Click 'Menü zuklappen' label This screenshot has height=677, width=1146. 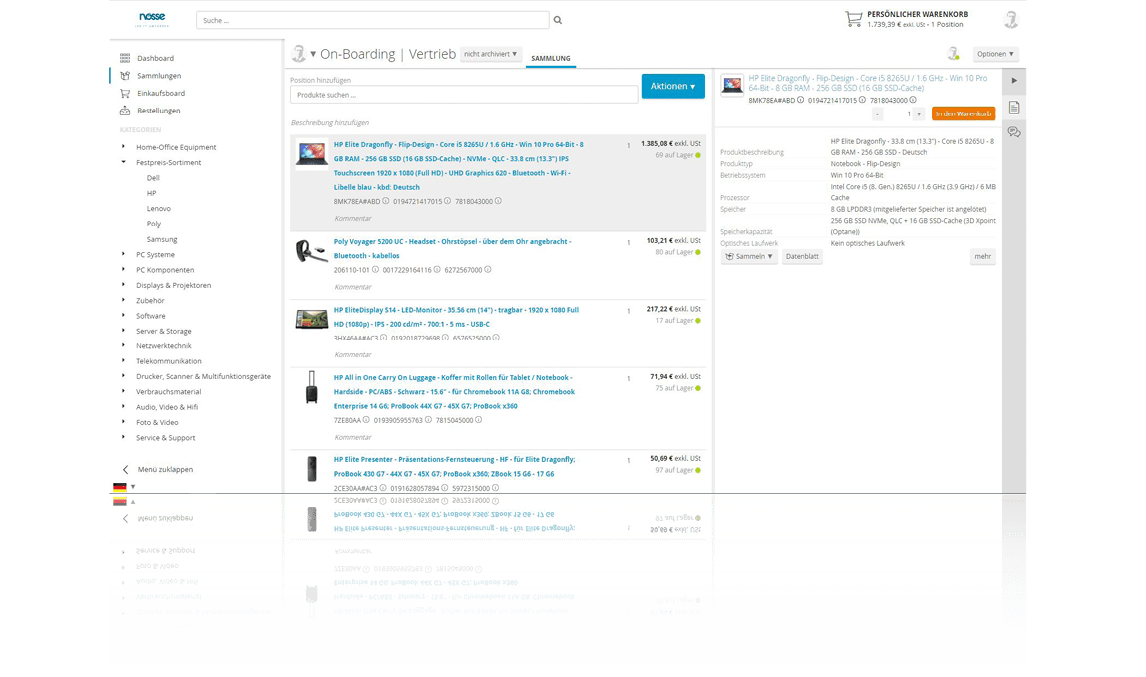coord(165,469)
